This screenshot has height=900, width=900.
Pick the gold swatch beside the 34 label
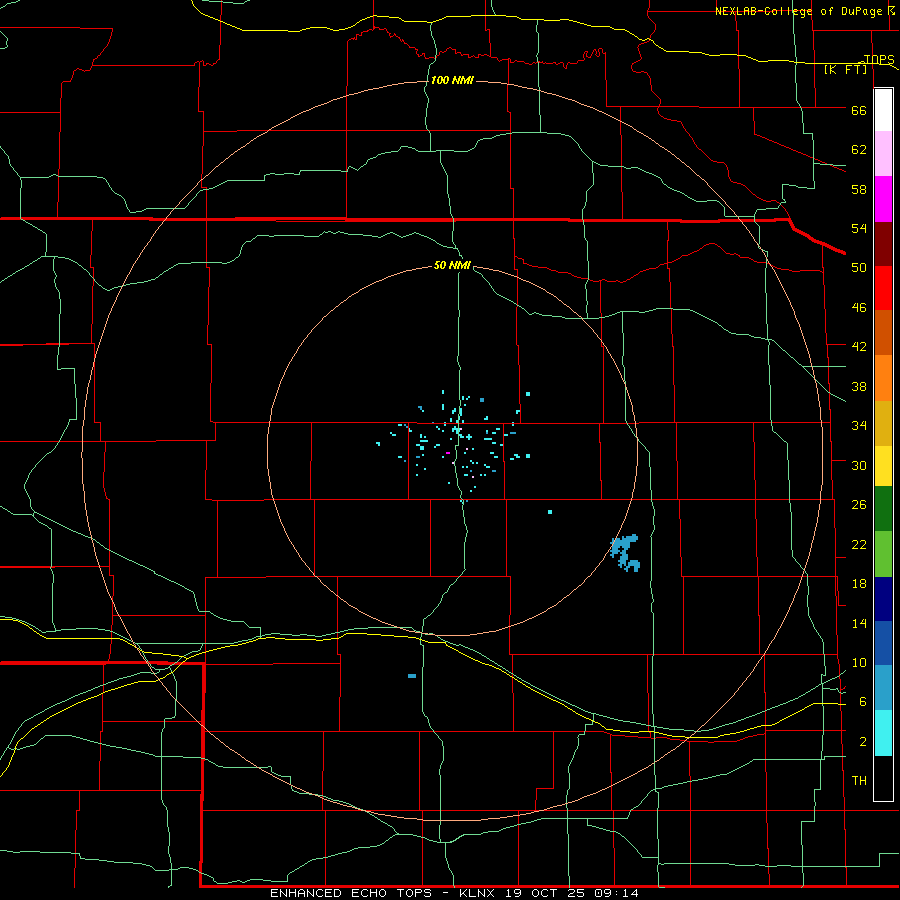click(x=883, y=424)
